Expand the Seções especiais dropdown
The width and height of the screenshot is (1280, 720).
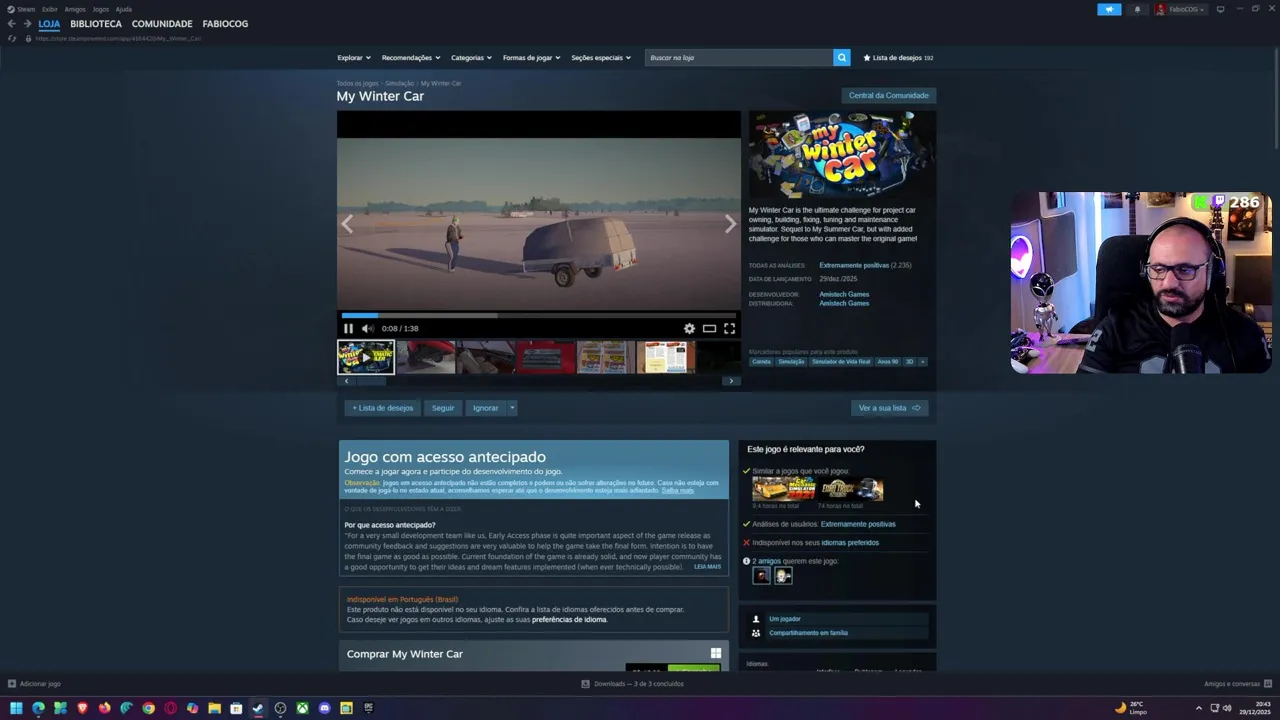click(600, 57)
